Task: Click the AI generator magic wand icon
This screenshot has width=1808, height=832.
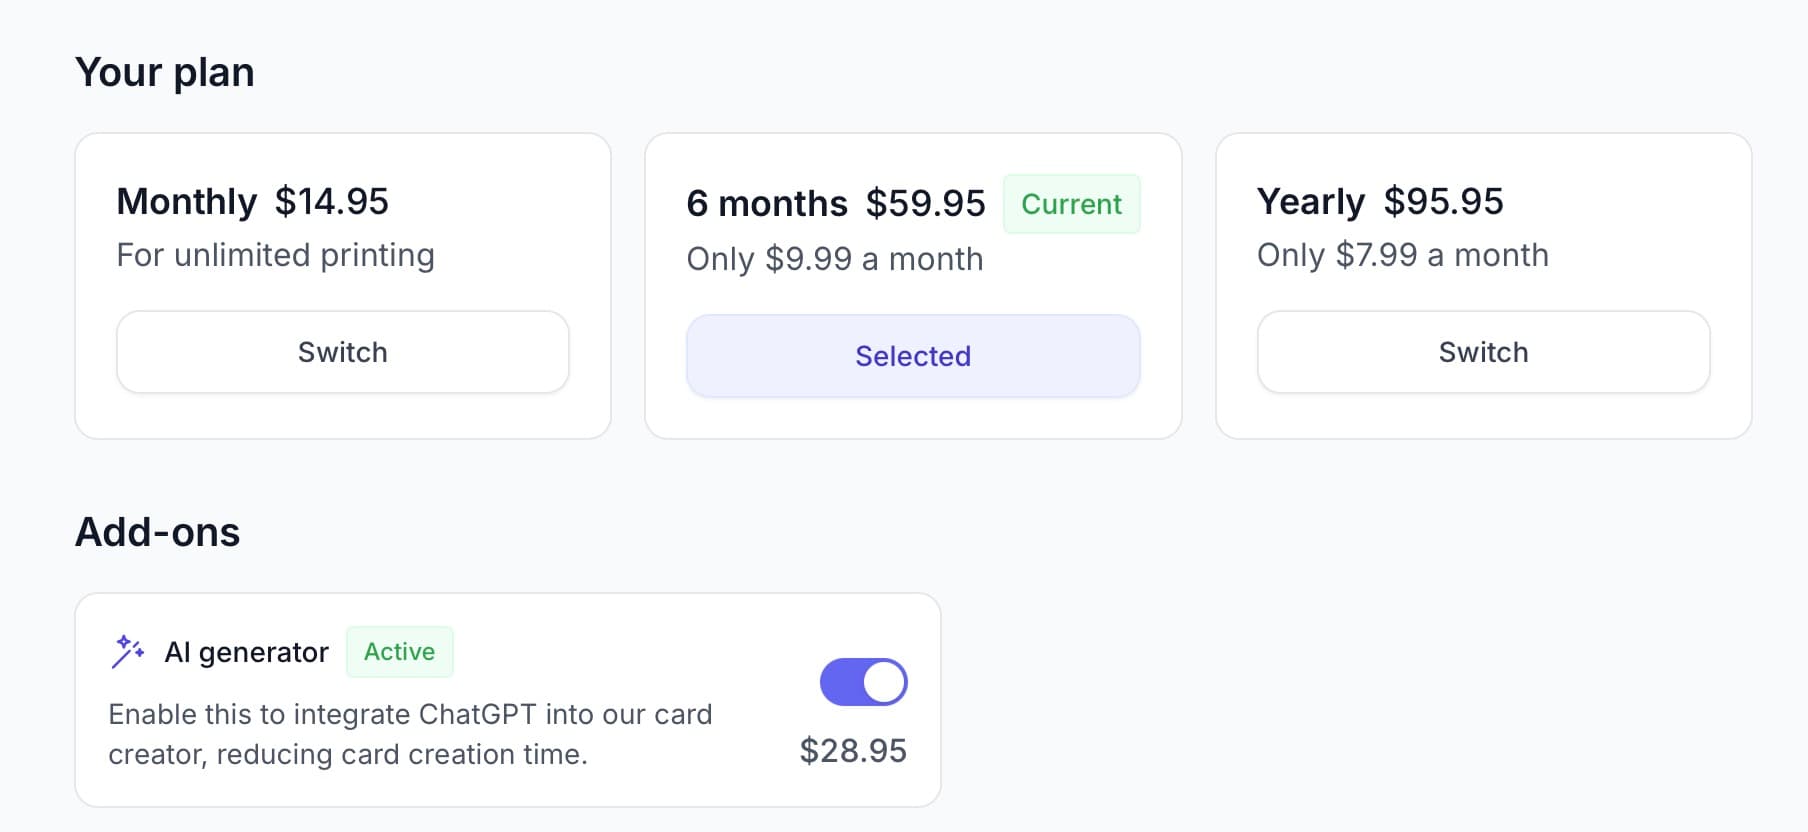Action: (x=128, y=652)
